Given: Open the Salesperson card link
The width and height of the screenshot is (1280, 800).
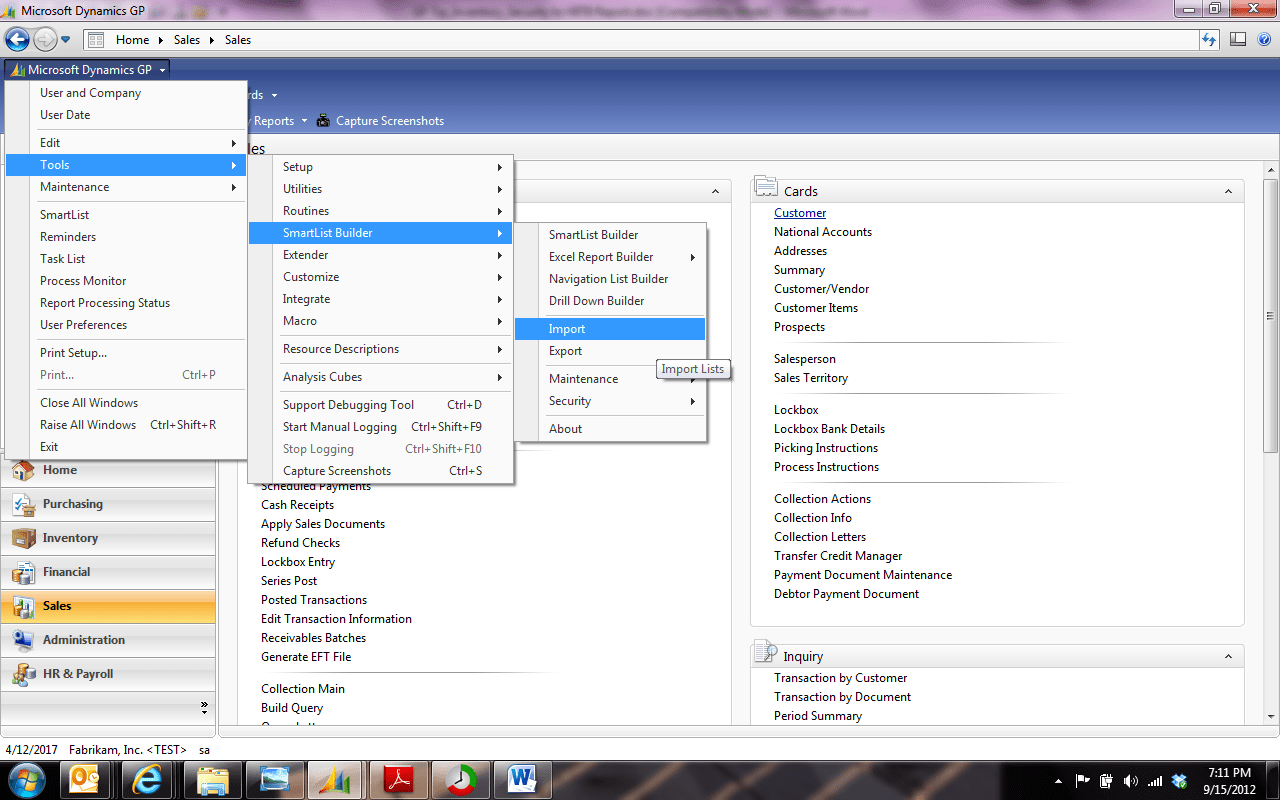Looking at the screenshot, I should (x=805, y=359).
